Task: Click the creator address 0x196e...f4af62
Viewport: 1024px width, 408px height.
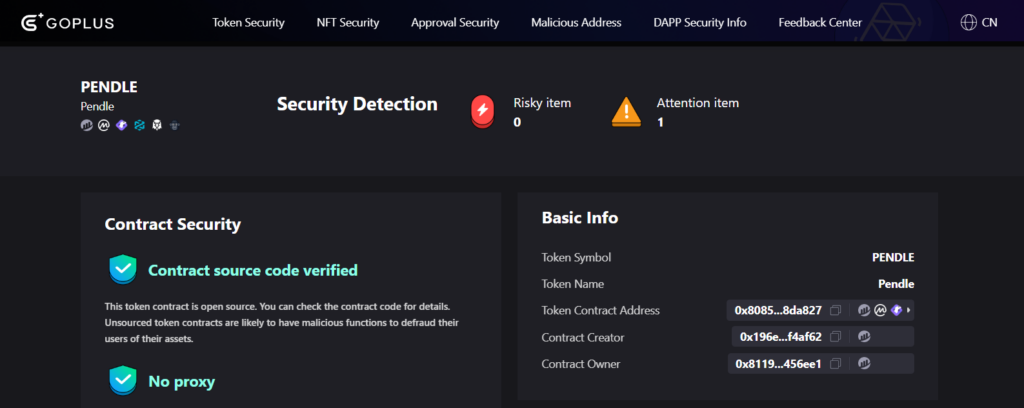Action: point(780,337)
